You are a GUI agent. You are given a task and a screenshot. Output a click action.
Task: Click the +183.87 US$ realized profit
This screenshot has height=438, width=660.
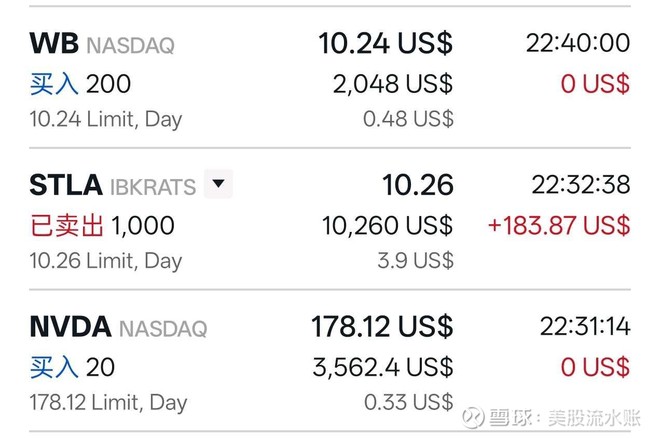click(559, 226)
